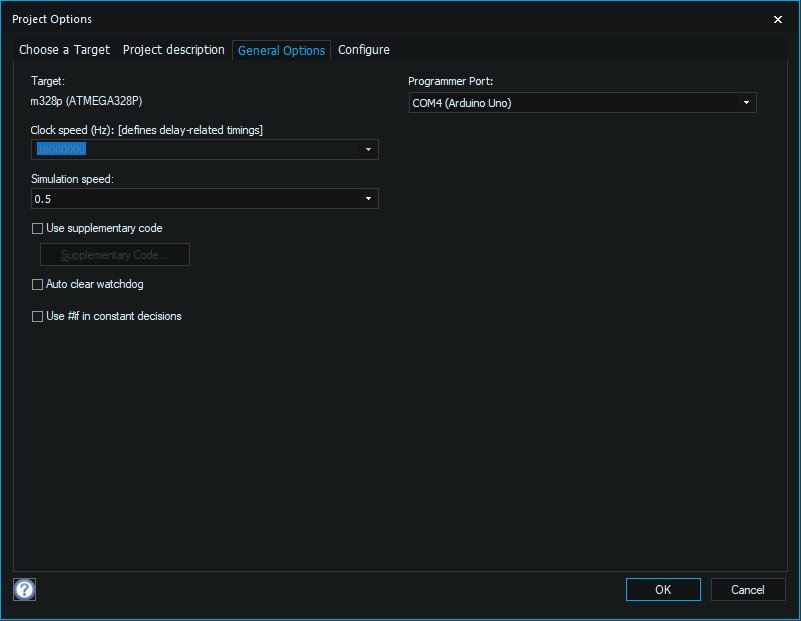Confirm the dialog with OK
Screen dimensions: 801x621
coord(663,590)
